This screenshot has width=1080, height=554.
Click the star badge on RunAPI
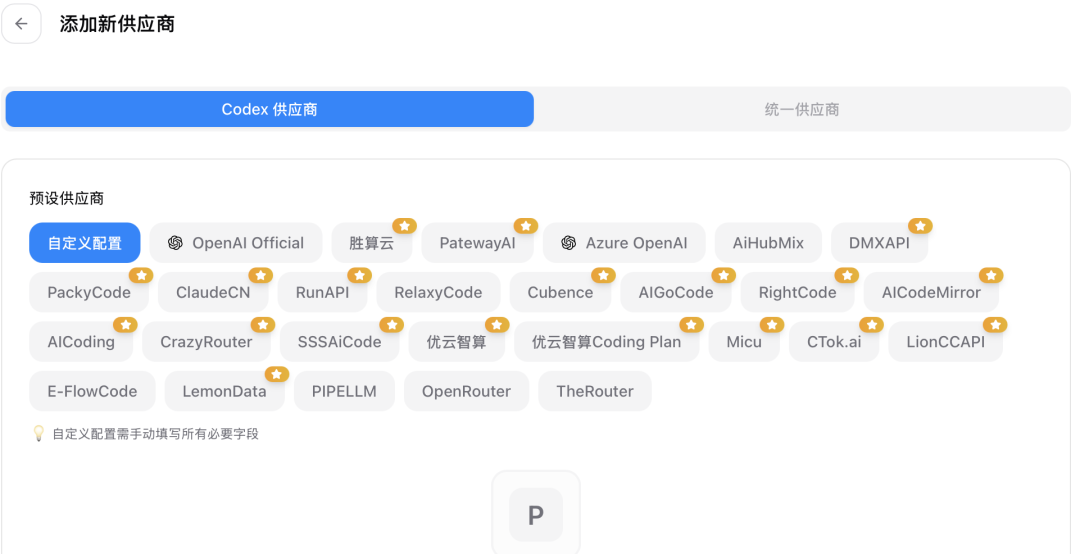click(360, 275)
